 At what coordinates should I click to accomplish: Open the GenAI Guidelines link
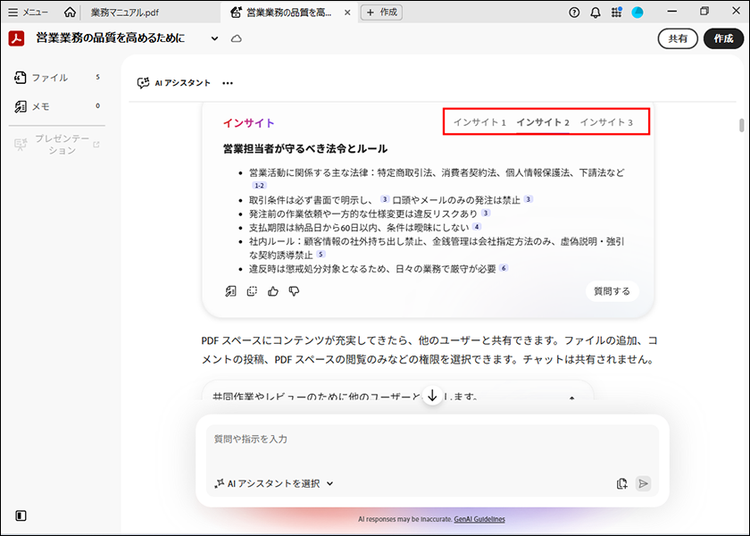(481, 520)
